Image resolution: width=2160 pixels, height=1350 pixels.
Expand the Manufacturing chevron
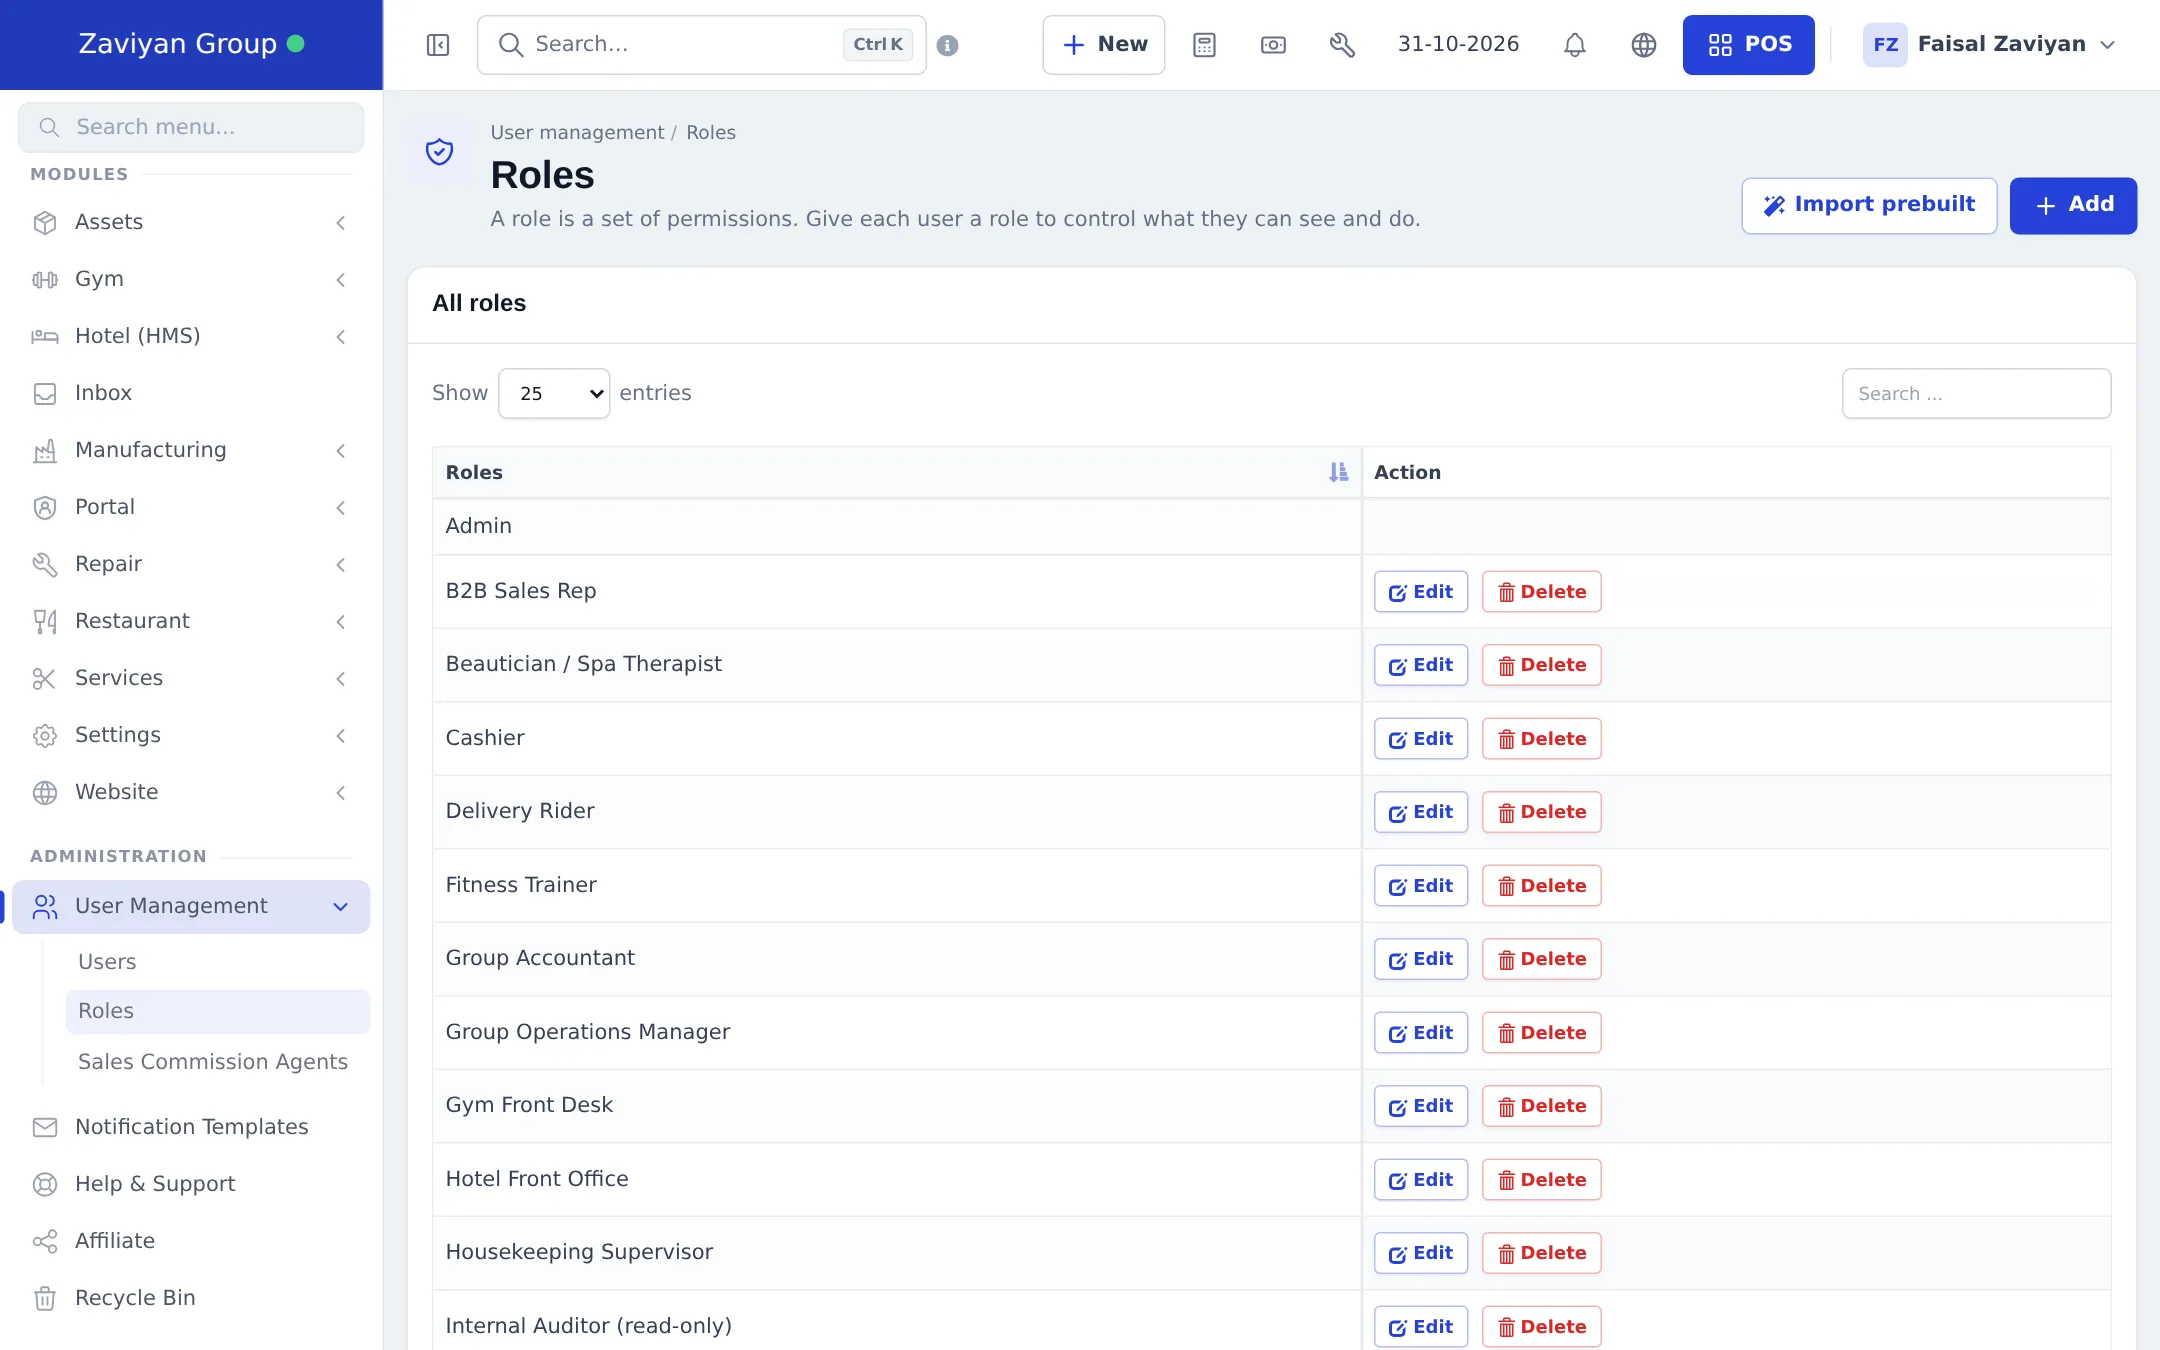[x=341, y=450]
